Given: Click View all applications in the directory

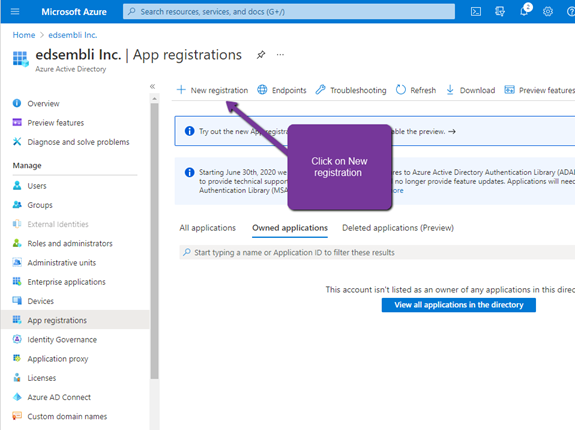Looking at the screenshot, I should [458, 305].
